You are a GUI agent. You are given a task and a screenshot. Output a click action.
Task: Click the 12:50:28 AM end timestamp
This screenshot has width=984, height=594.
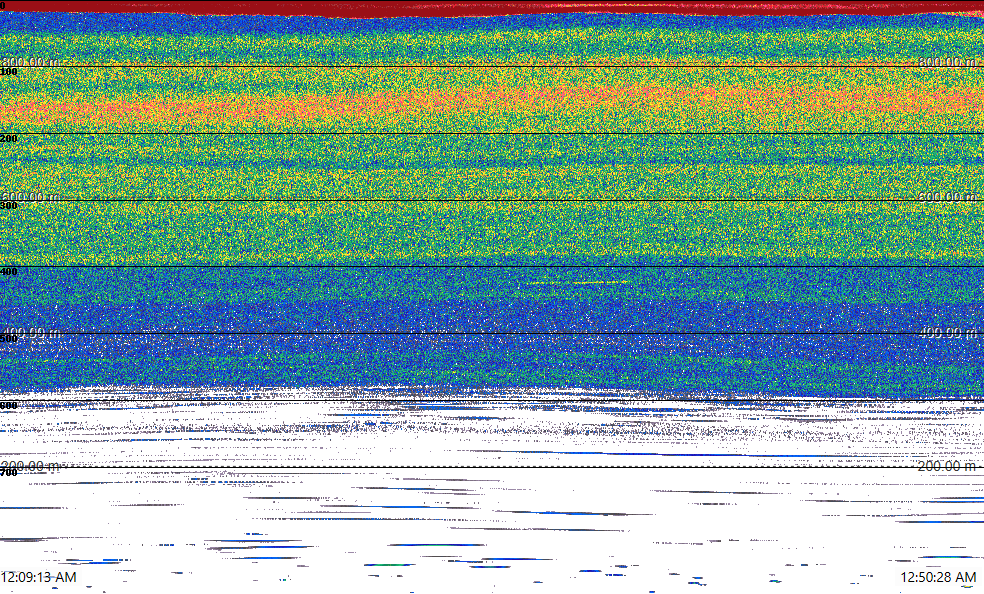click(x=938, y=577)
